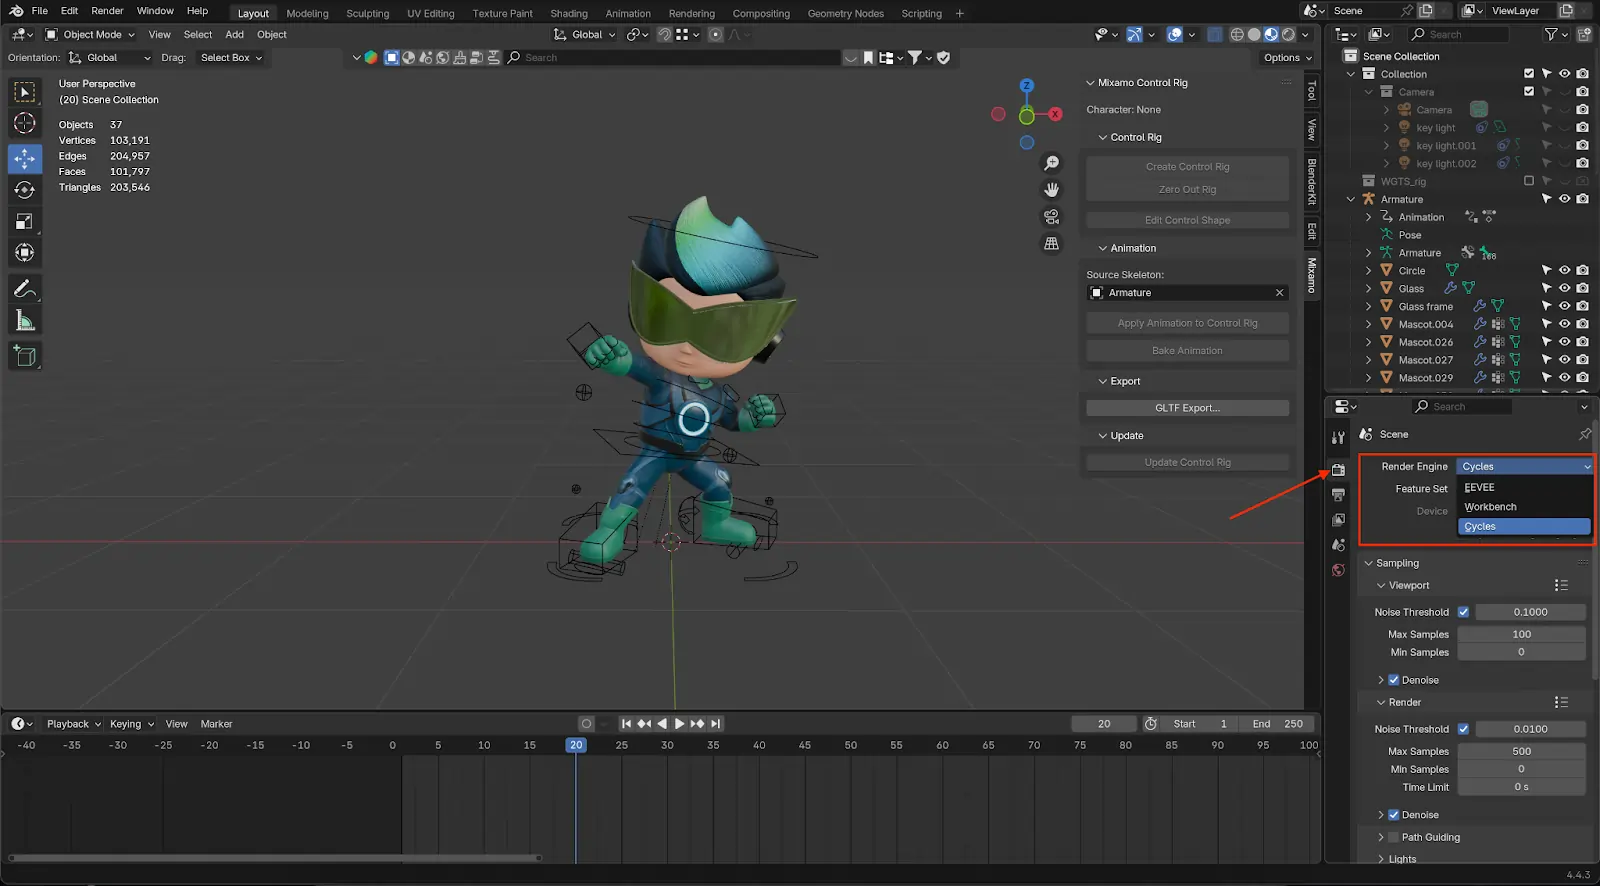Activate the Move tool
Image resolution: width=1600 pixels, height=886 pixels.
point(25,158)
